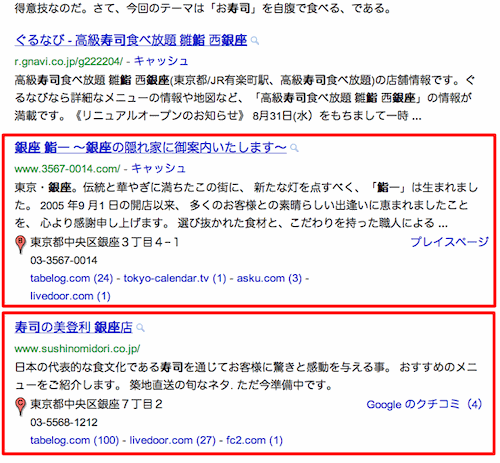Open tabelog.com (100) review link
The width and height of the screenshot is (500, 463).
click(75, 440)
